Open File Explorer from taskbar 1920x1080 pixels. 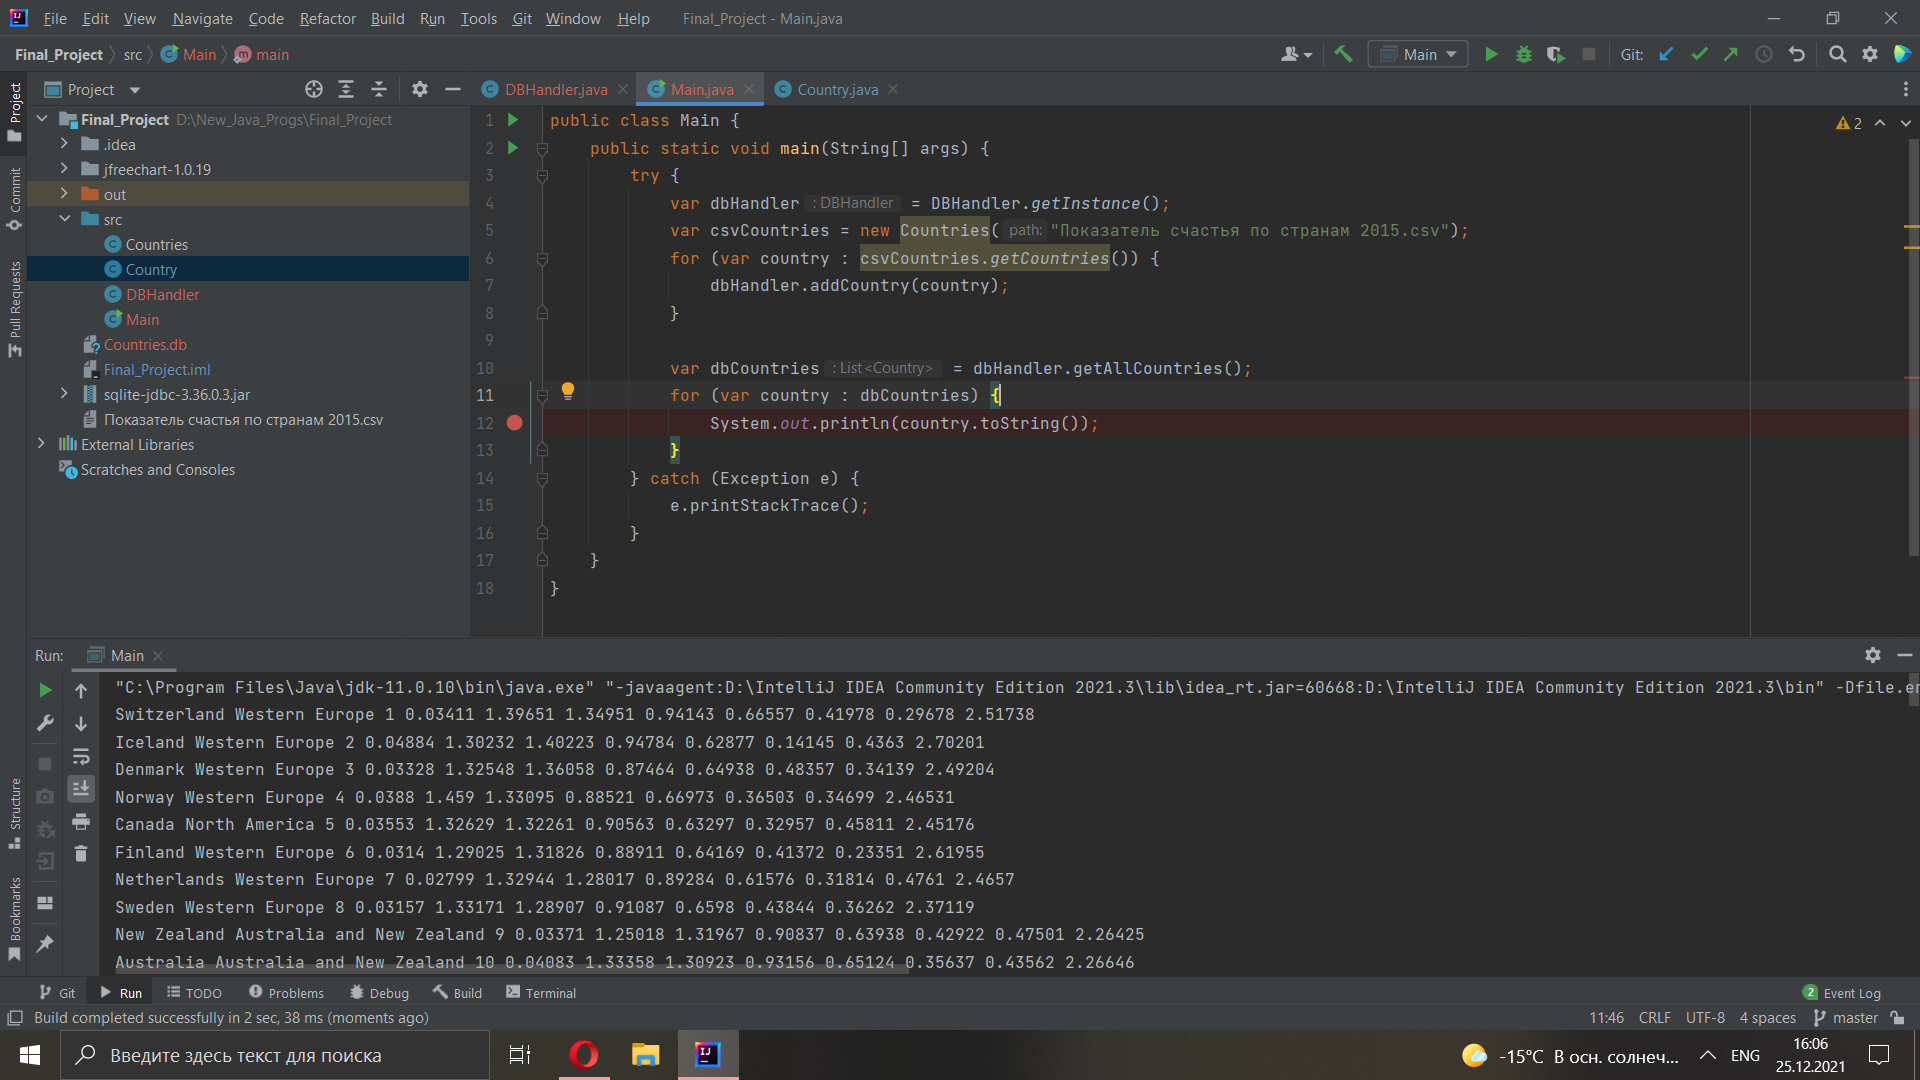[x=645, y=1055]
